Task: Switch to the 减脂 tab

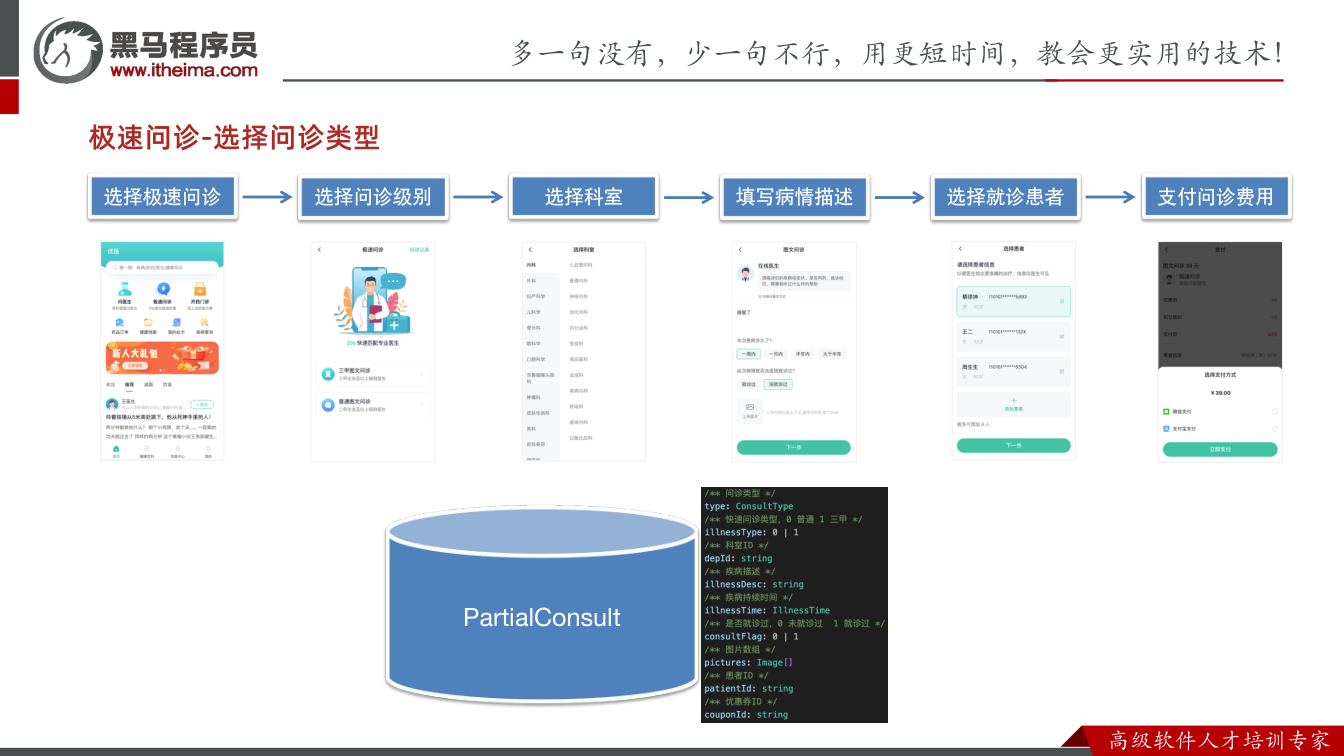Action: click(x=148, y=385)
